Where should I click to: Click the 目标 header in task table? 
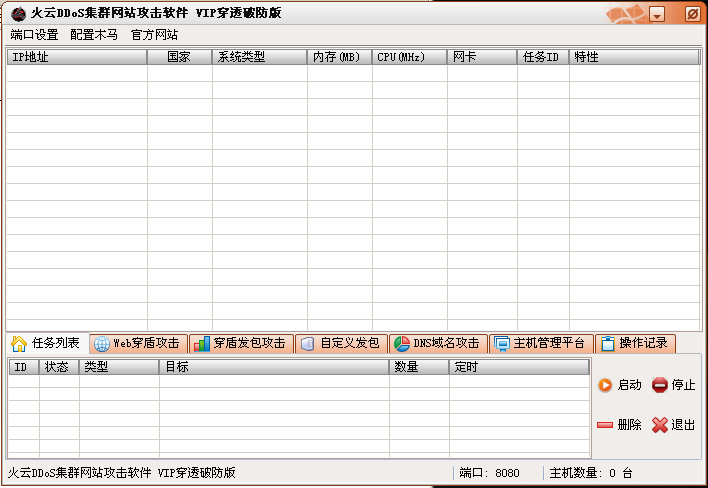click(274, 367)
